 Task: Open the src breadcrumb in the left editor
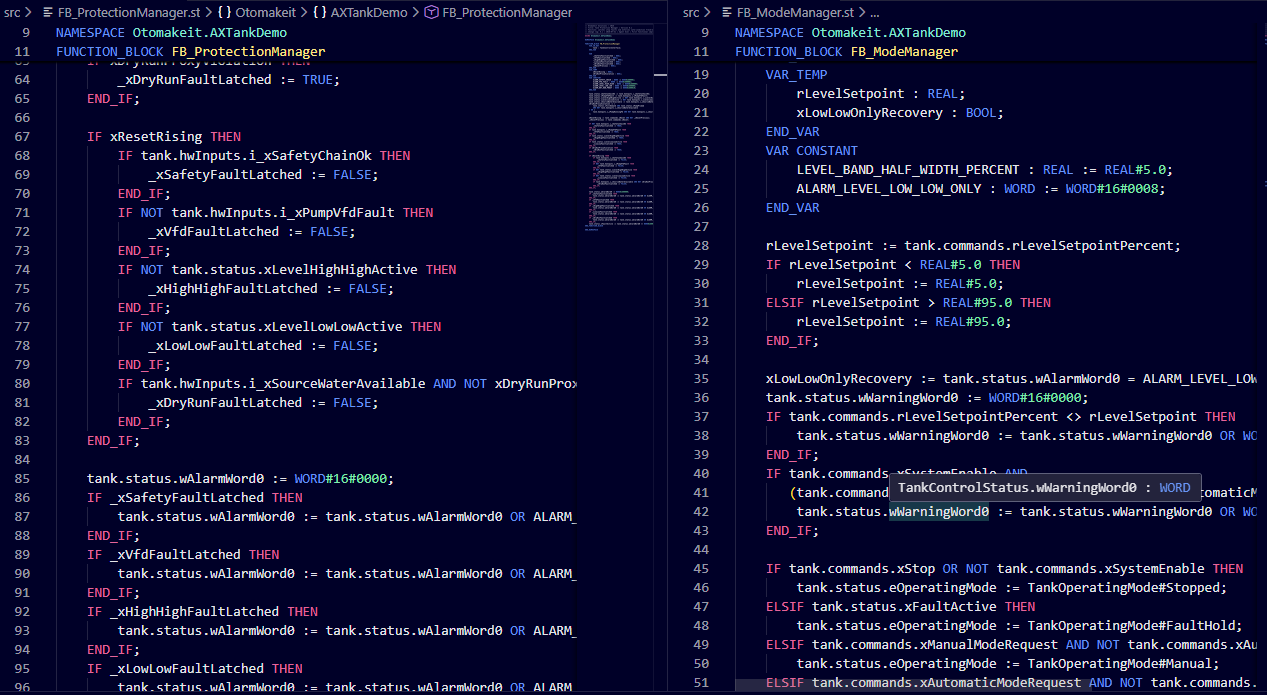pos(12,13)
